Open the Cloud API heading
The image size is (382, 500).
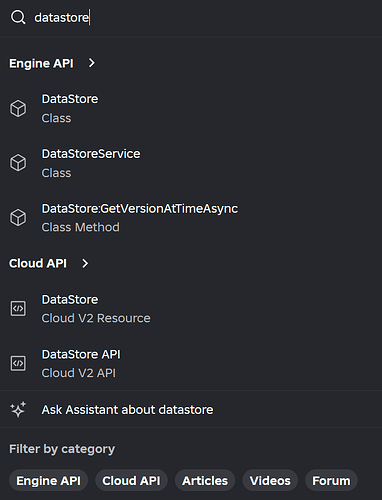pyautogui.click(x=38, y=263)
